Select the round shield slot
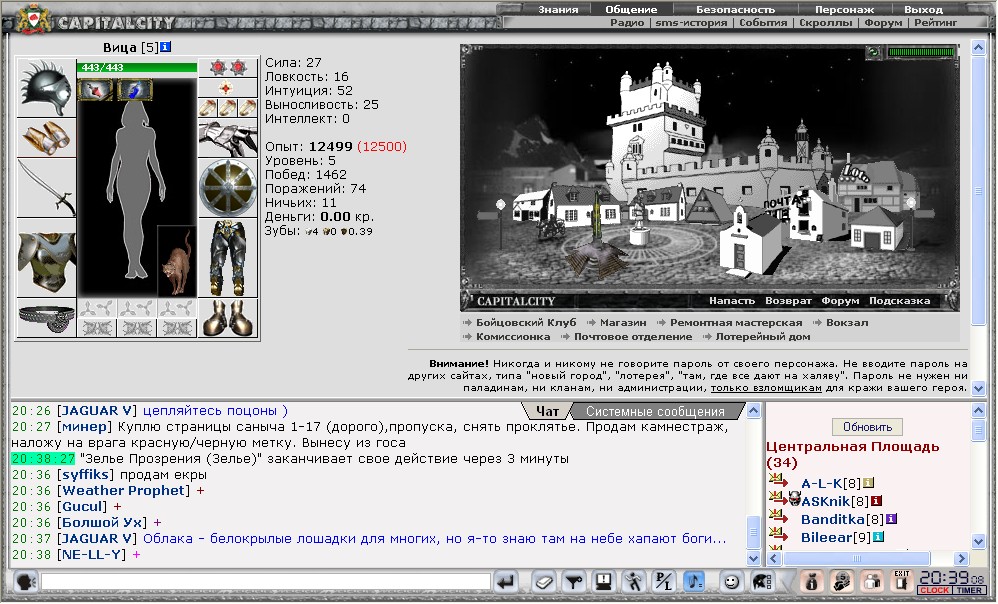998x604 pixels. point(228,188)
